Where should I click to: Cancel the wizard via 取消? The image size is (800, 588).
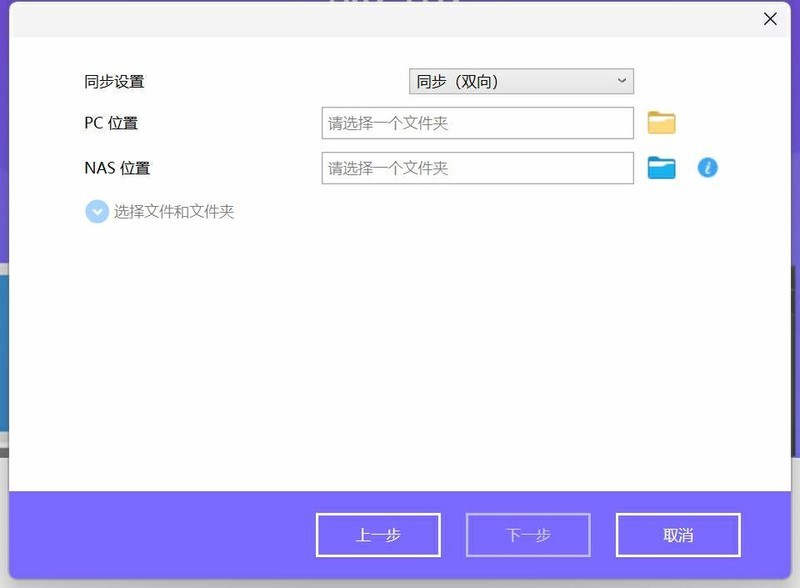click(678, 534)
